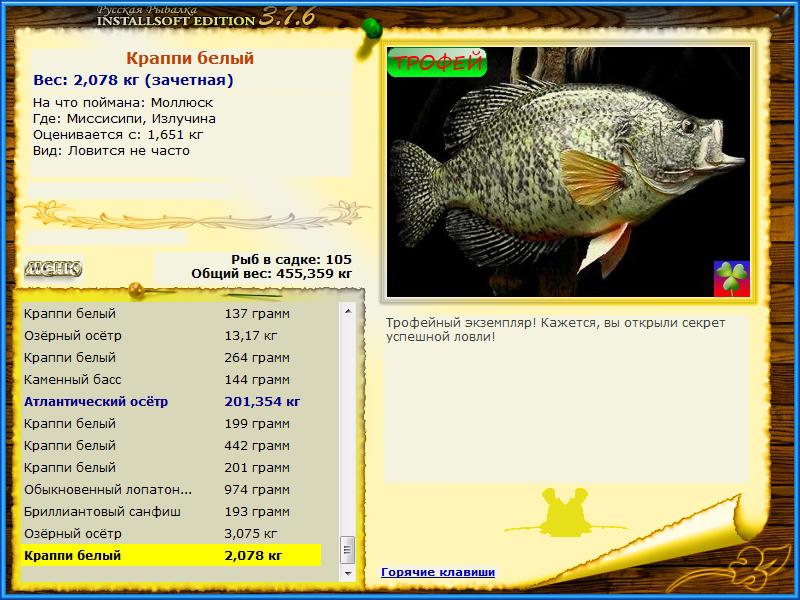The image size is (800, 600).
Task: Click the Трофейный экземпляр message text
Action: (x=555, y=330)
